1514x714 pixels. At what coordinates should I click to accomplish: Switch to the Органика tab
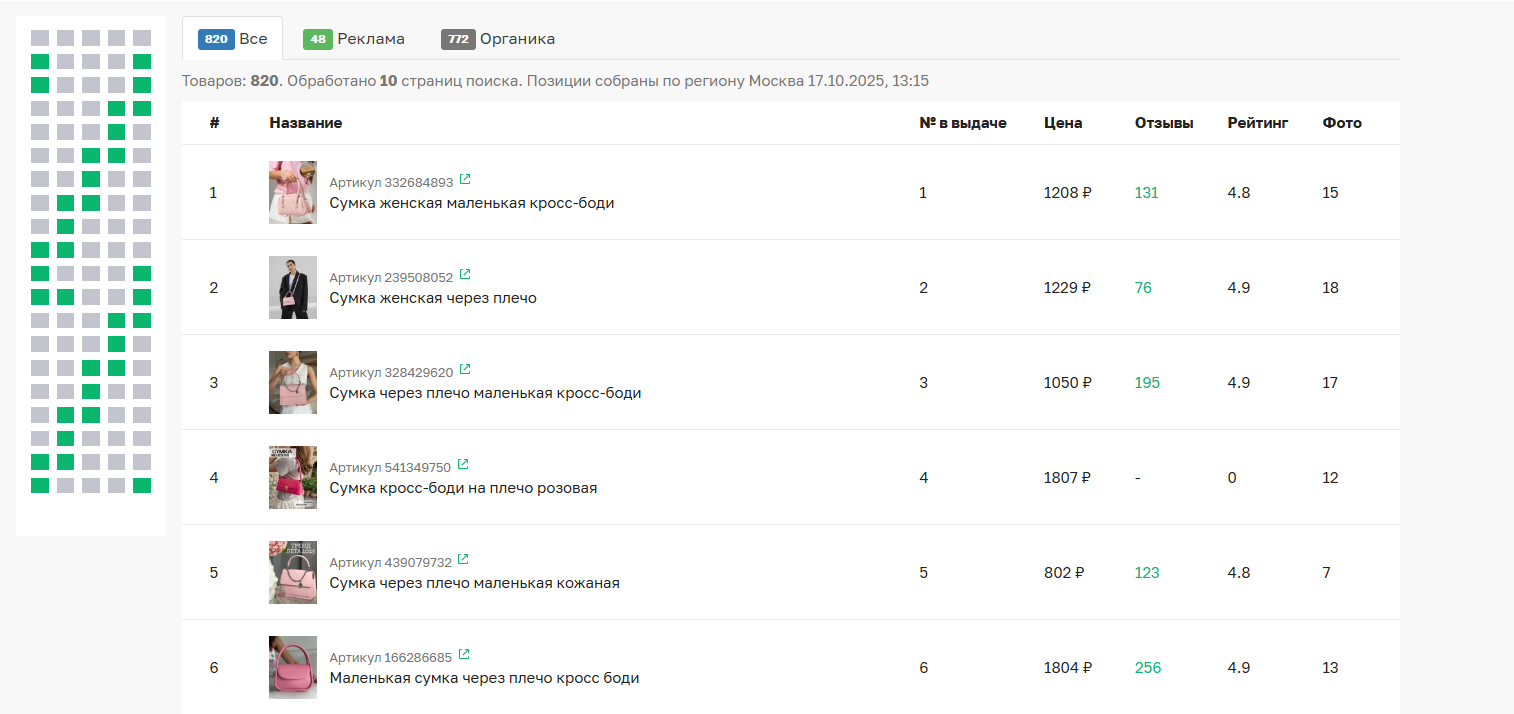click(498, 39)
